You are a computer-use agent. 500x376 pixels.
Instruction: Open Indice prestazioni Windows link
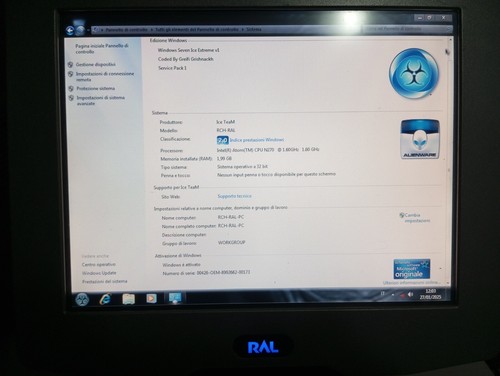point(257,140)
